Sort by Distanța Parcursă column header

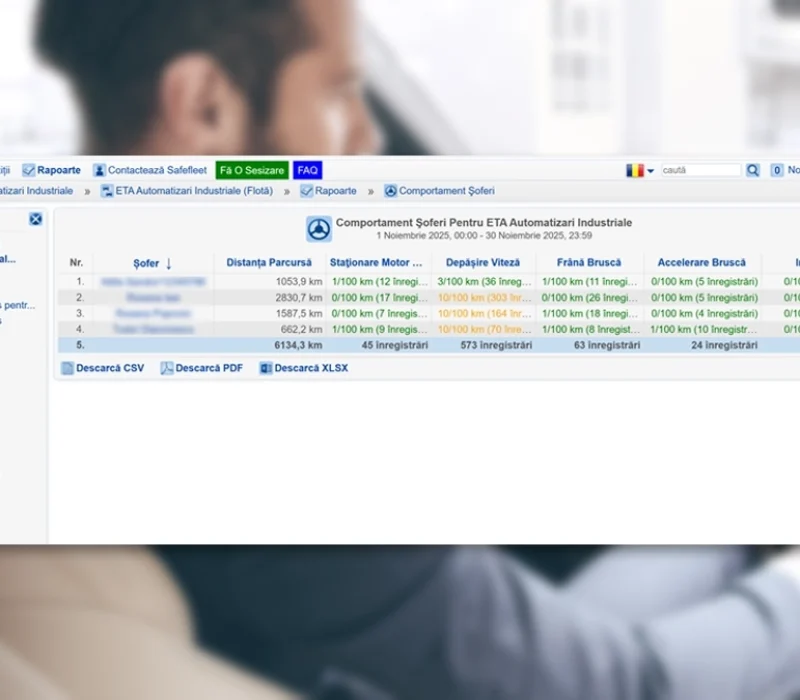[x=268, y=263]
